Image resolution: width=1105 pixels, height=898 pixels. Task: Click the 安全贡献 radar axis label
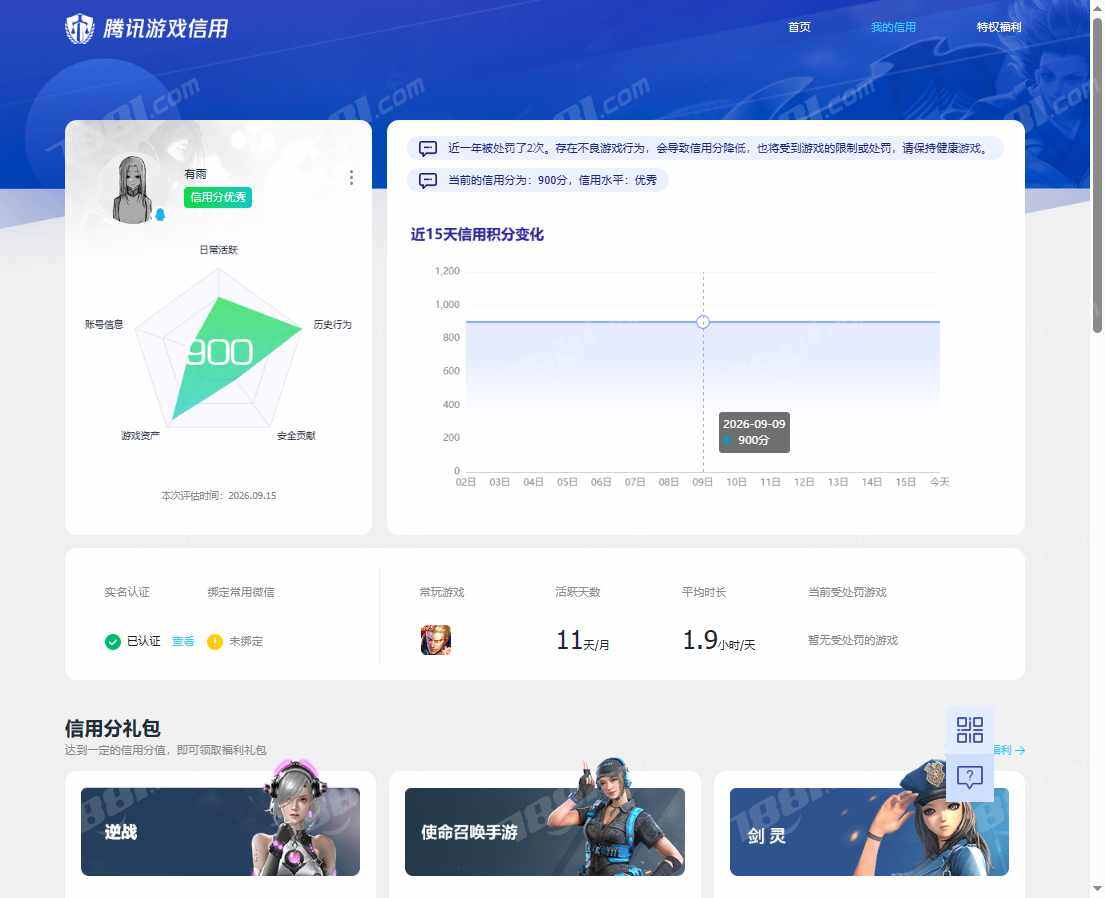point(296,436)
